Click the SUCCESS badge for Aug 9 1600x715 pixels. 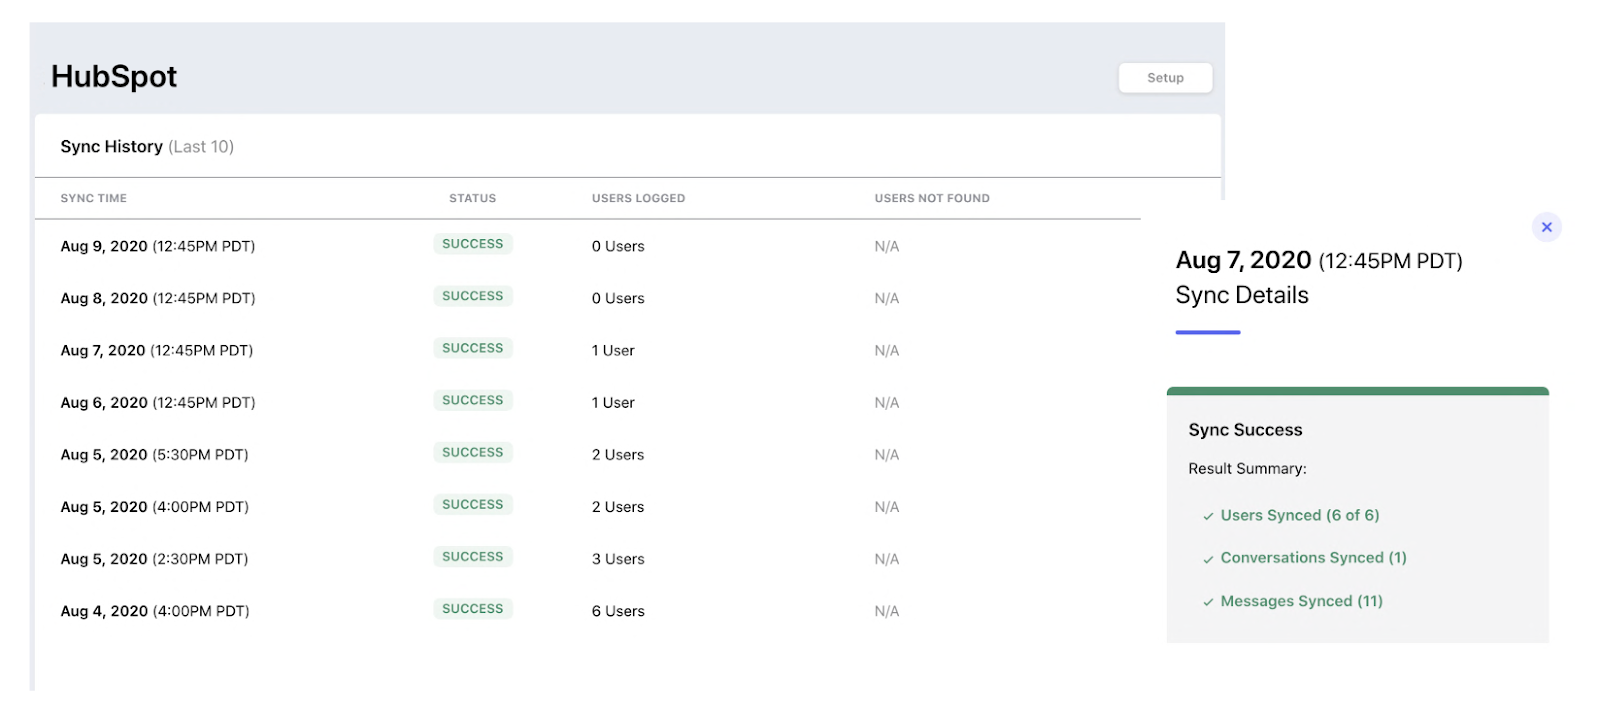(473, 244)
